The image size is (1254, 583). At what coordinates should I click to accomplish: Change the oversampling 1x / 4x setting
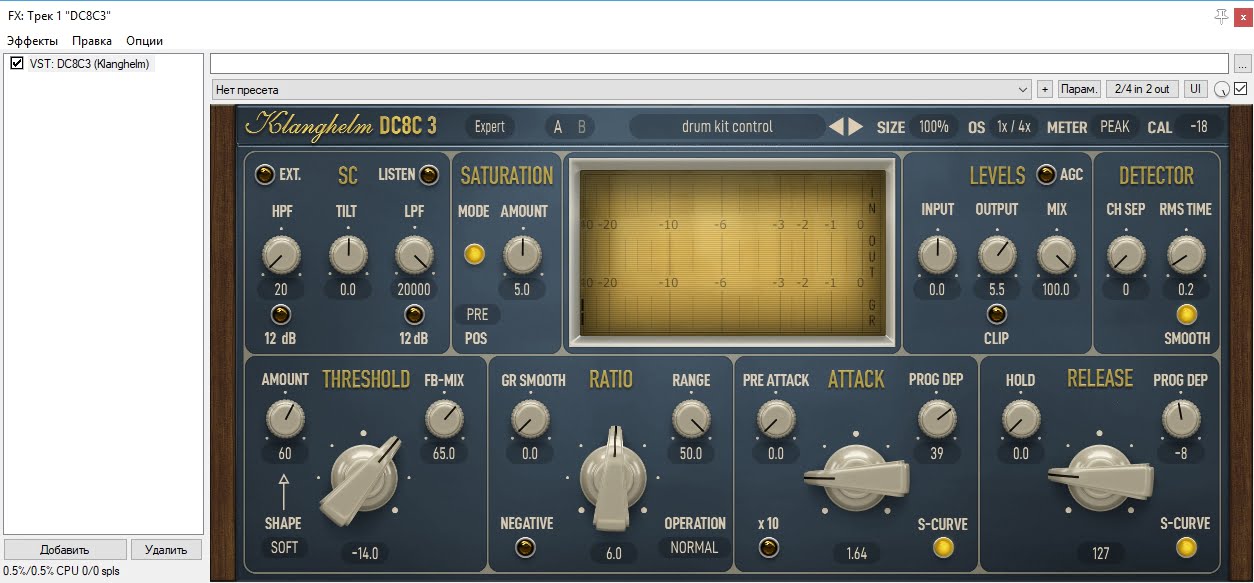click(1013, 127)
